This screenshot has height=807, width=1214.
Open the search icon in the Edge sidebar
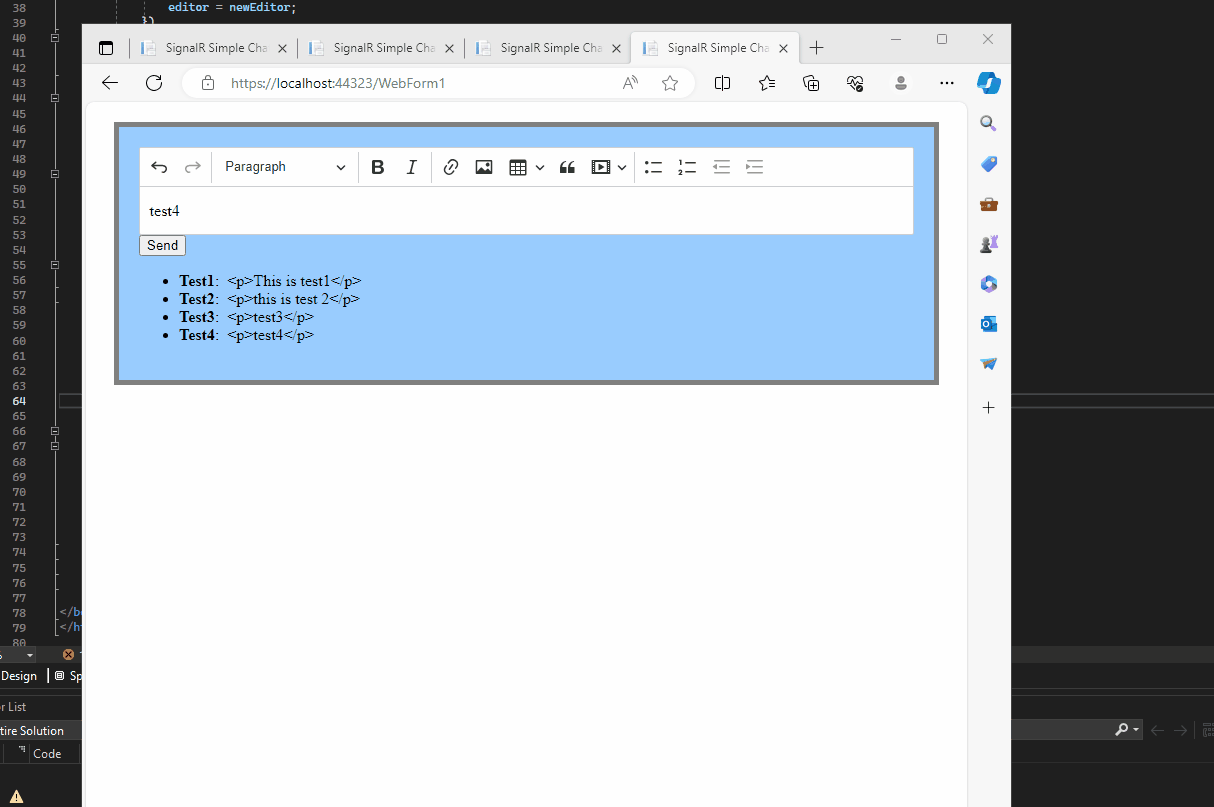tap(988, 122)
